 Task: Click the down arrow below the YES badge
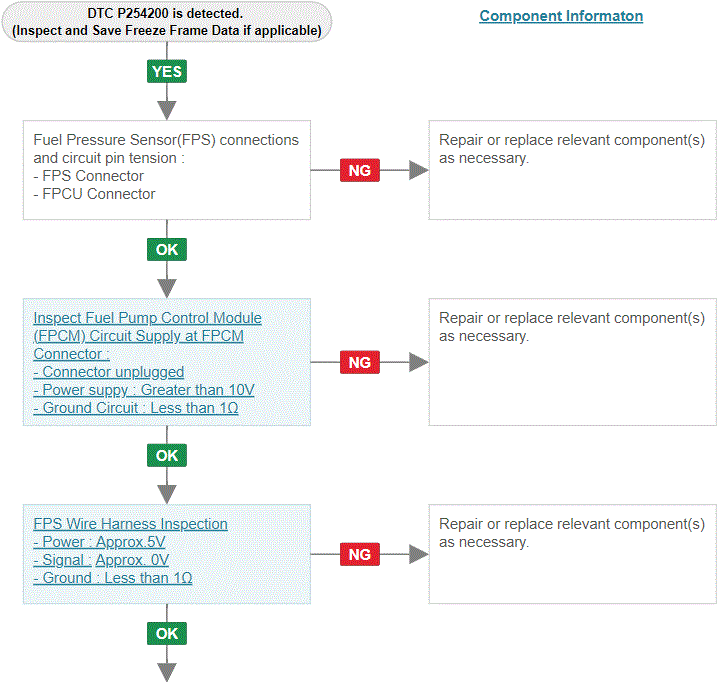click(167, 110)
